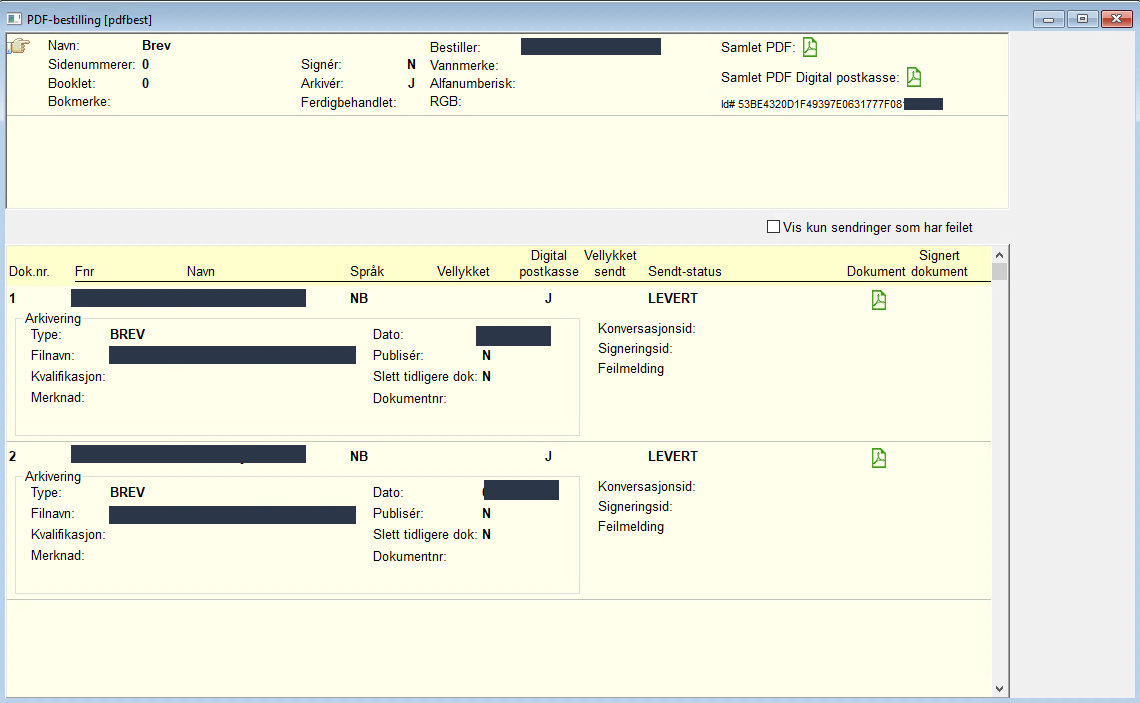Screen dimensions: 1140x703
Task: Click the Fnr column header
Action: pos(84,272)
